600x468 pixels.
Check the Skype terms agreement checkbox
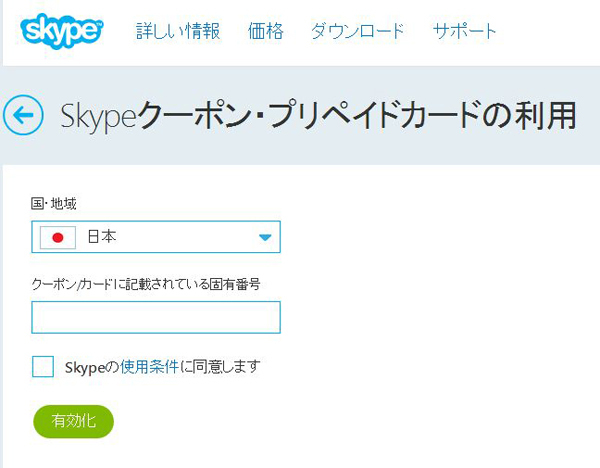(x=43, y=367)
